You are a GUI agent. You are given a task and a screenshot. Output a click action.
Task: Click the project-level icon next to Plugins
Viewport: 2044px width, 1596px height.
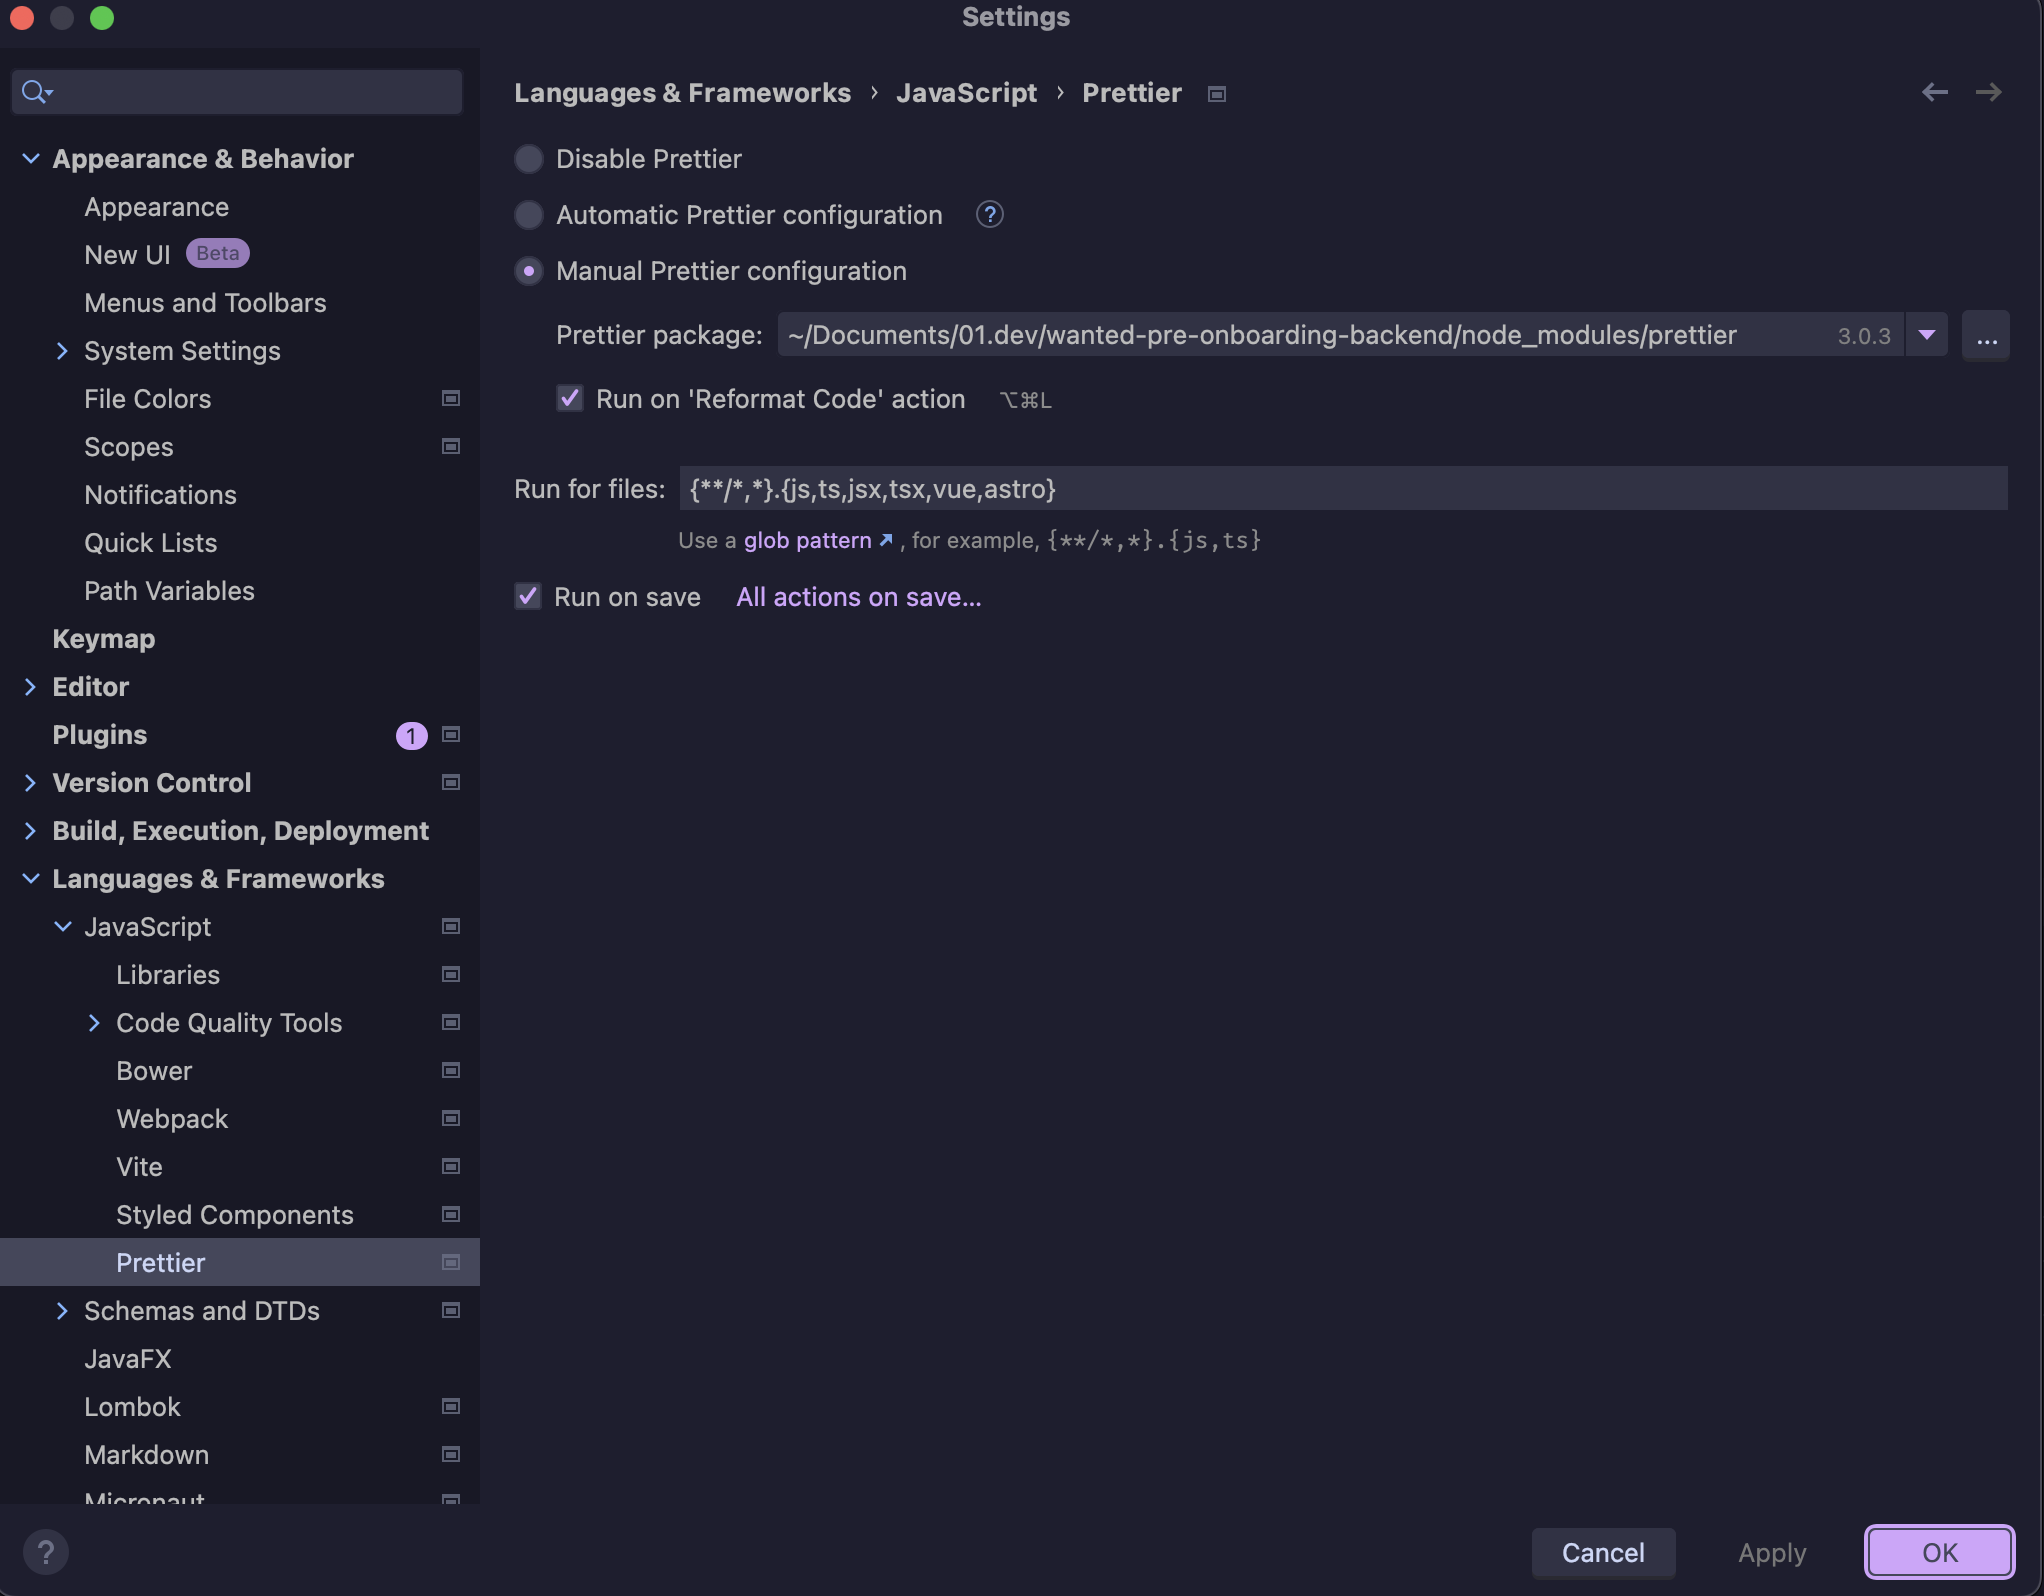[451, 735]
